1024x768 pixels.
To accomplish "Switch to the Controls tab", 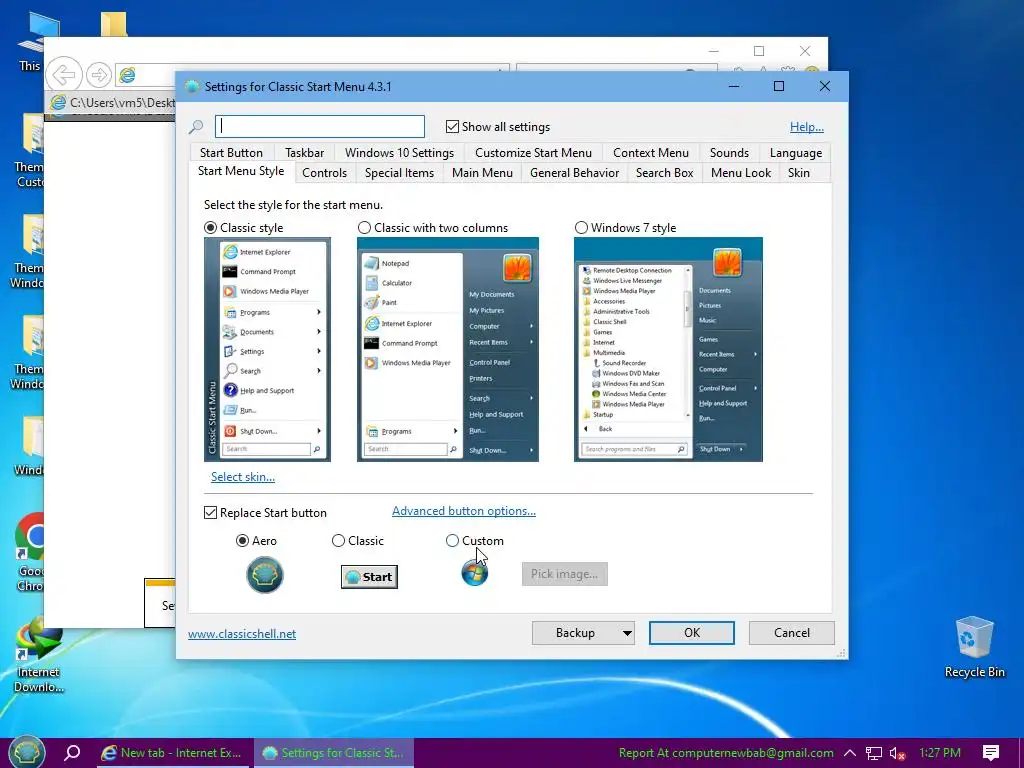I will [x=324, y=173].
